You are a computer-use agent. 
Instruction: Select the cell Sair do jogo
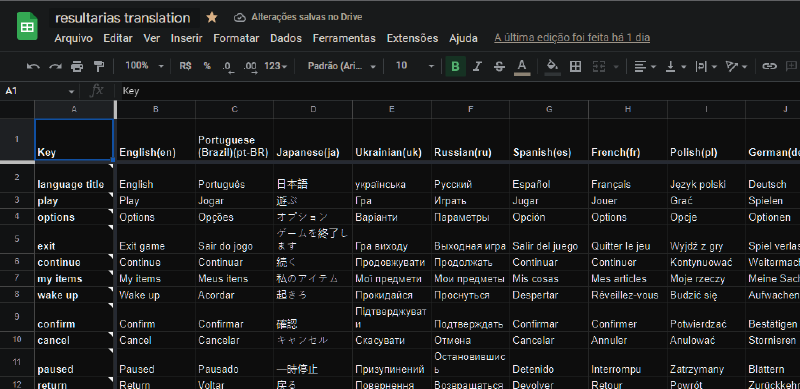pos(234,239)
